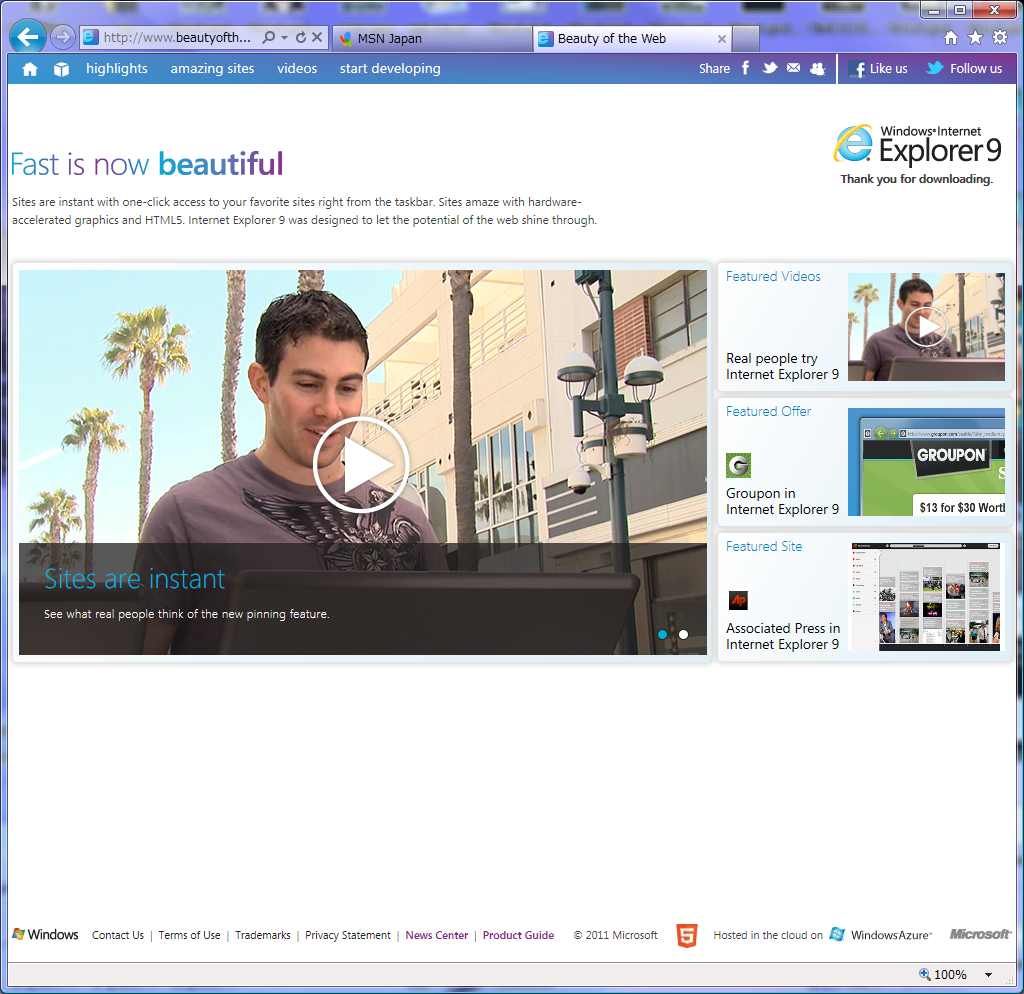This screenshot has width=1024, height=994.
Task: Click the address bar search magnifier icon
Action: click(268, 37)
